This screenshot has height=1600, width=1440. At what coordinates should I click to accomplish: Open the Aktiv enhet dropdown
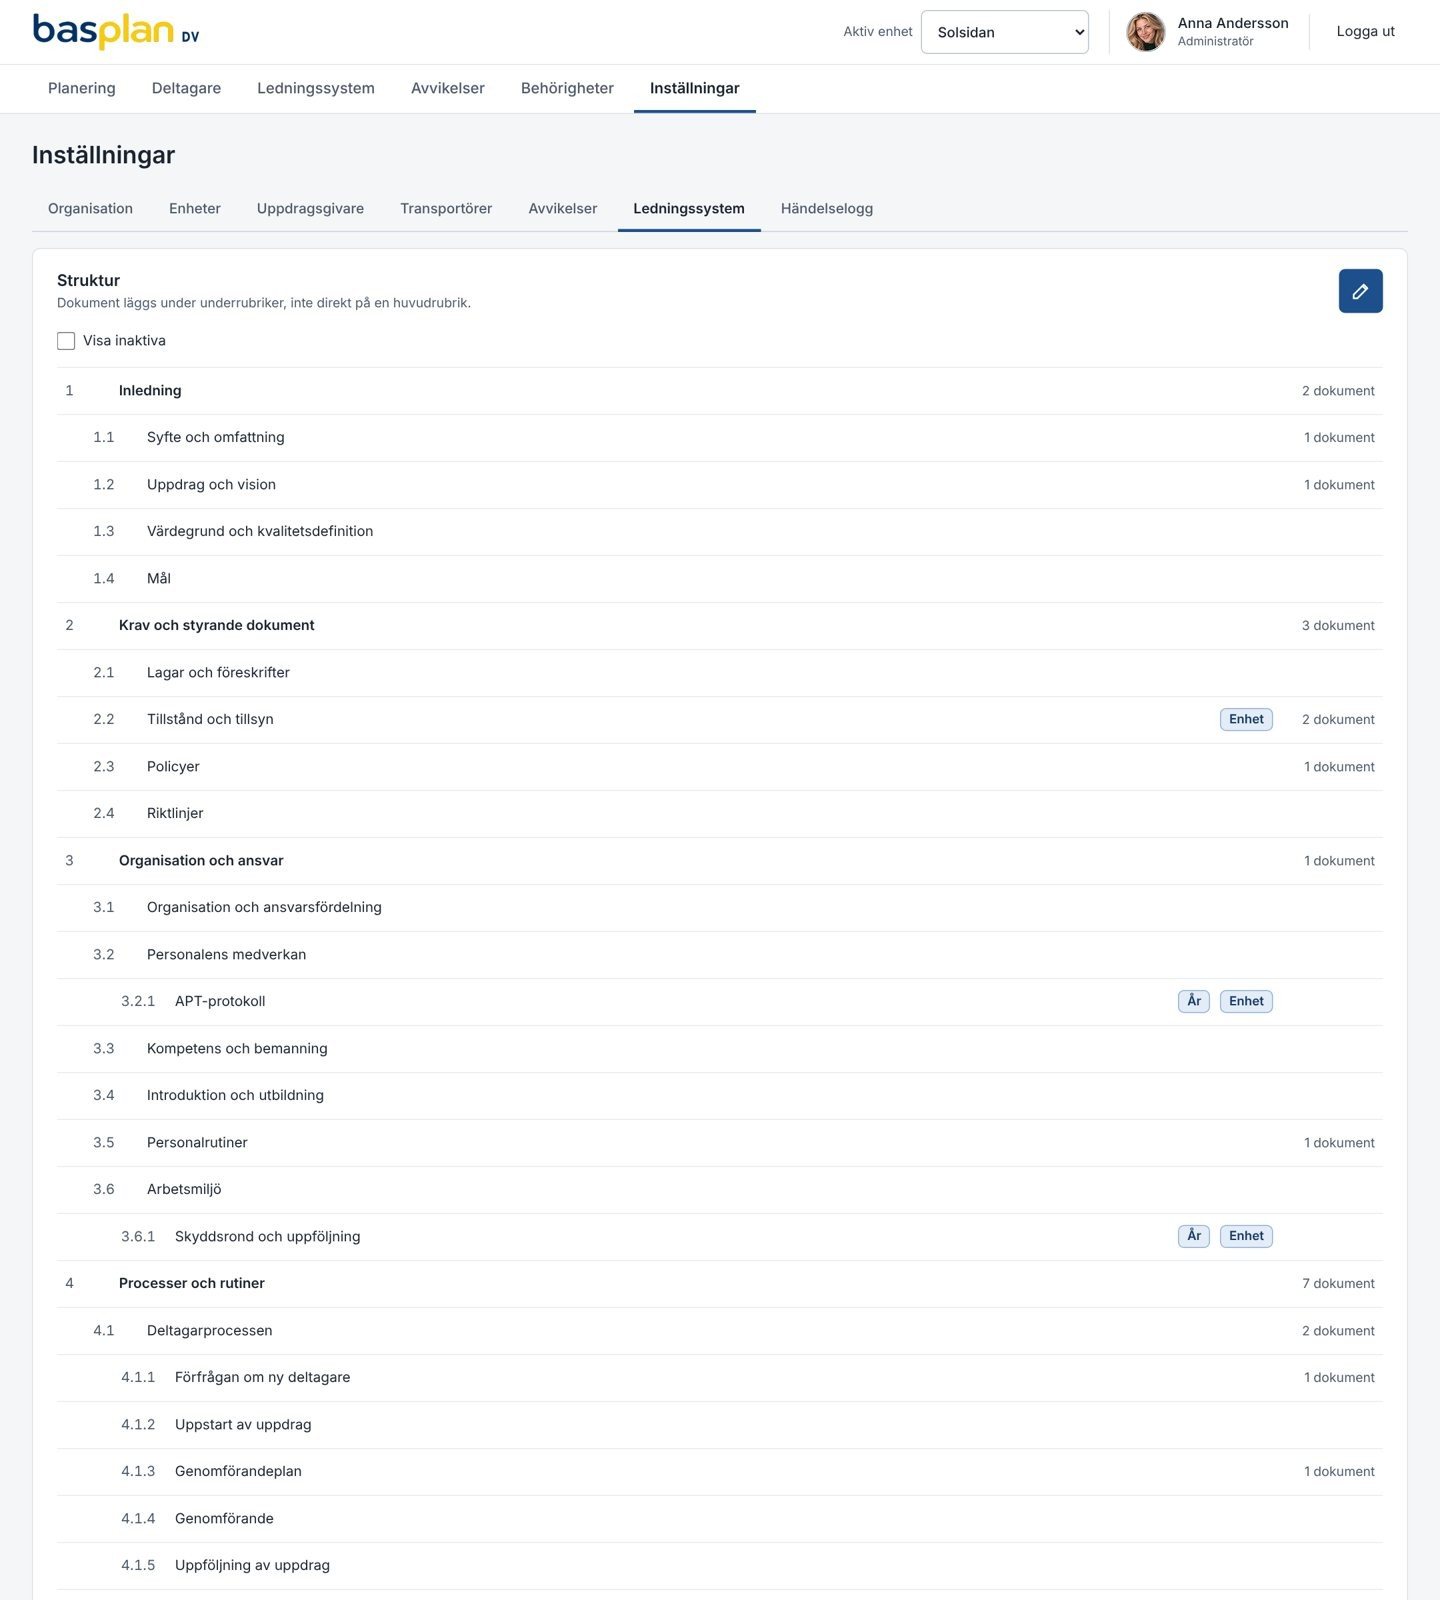click(x=1004, y=32)
